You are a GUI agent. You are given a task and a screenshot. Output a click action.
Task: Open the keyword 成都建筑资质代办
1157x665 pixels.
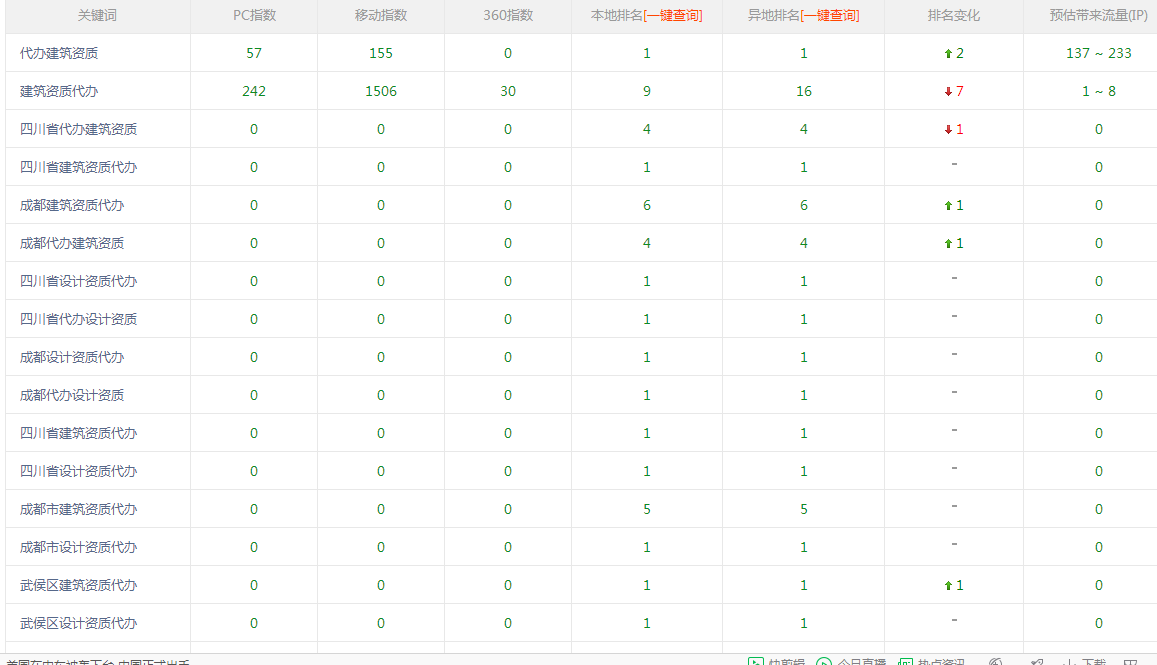72,205
